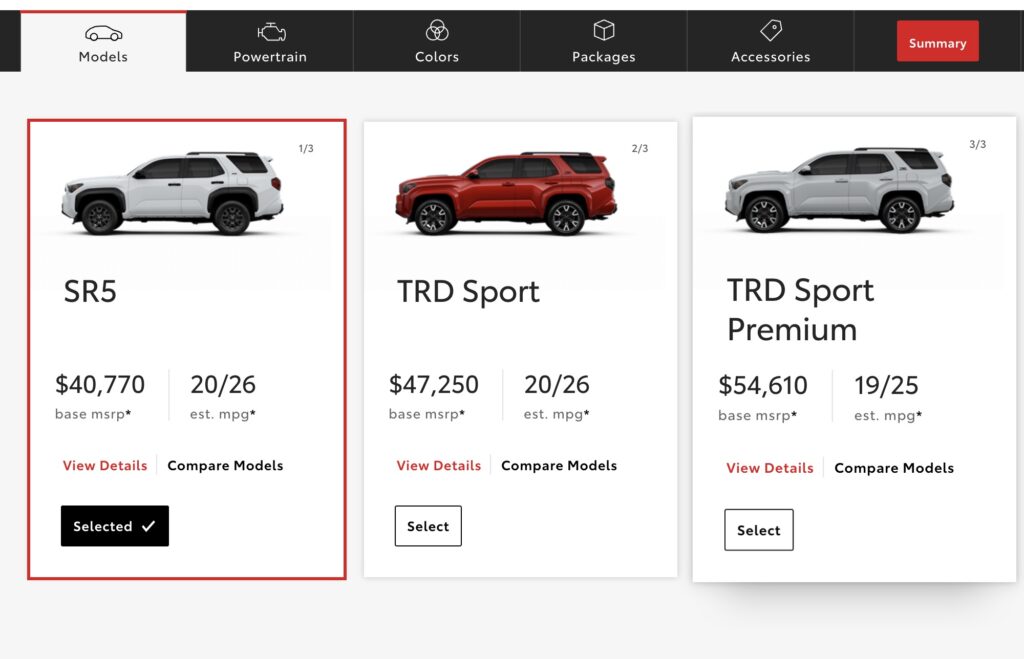Select the TRD Sport Premium model
This screenshot has height=659, width=1024.
point(758,530)
